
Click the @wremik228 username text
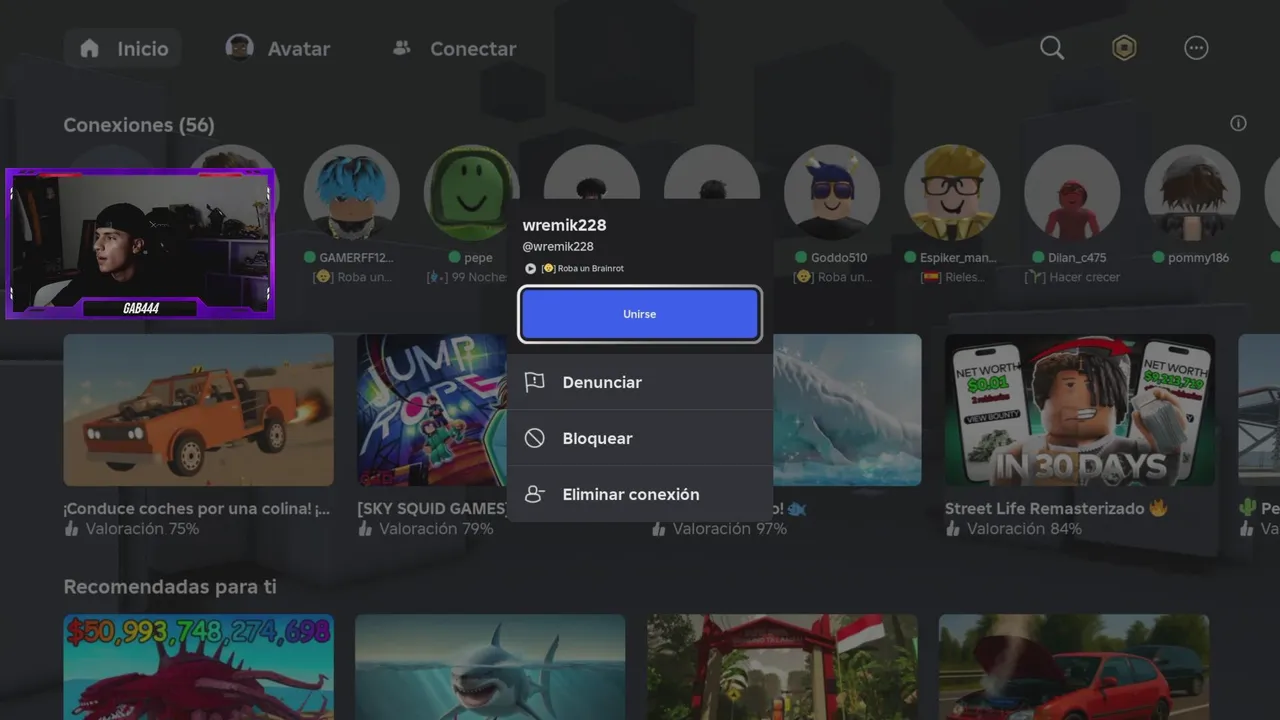(x=558, y=247)
